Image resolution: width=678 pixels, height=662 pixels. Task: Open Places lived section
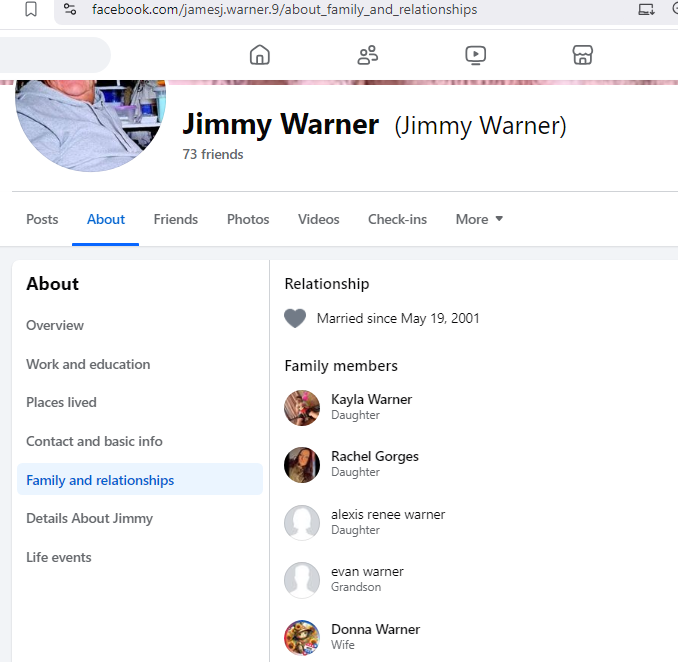tap(61, 402)
